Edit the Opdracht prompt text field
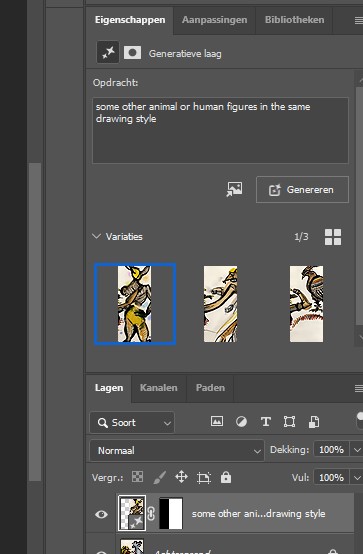The width and height of the screenshot is (363, 554). point(220,130)
